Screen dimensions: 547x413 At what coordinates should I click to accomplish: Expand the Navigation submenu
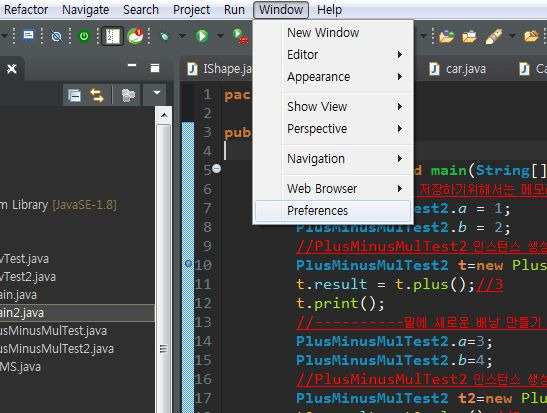point(333,159)
